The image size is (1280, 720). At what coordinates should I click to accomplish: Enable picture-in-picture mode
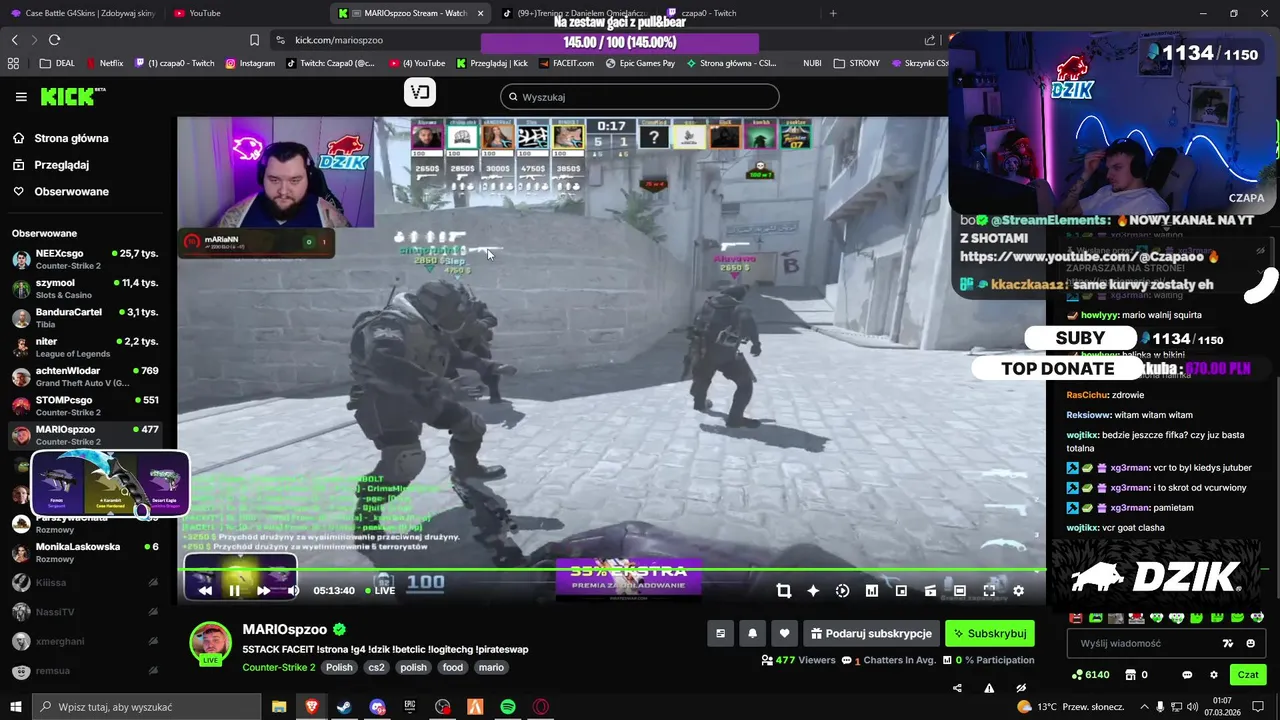(901, 591)
